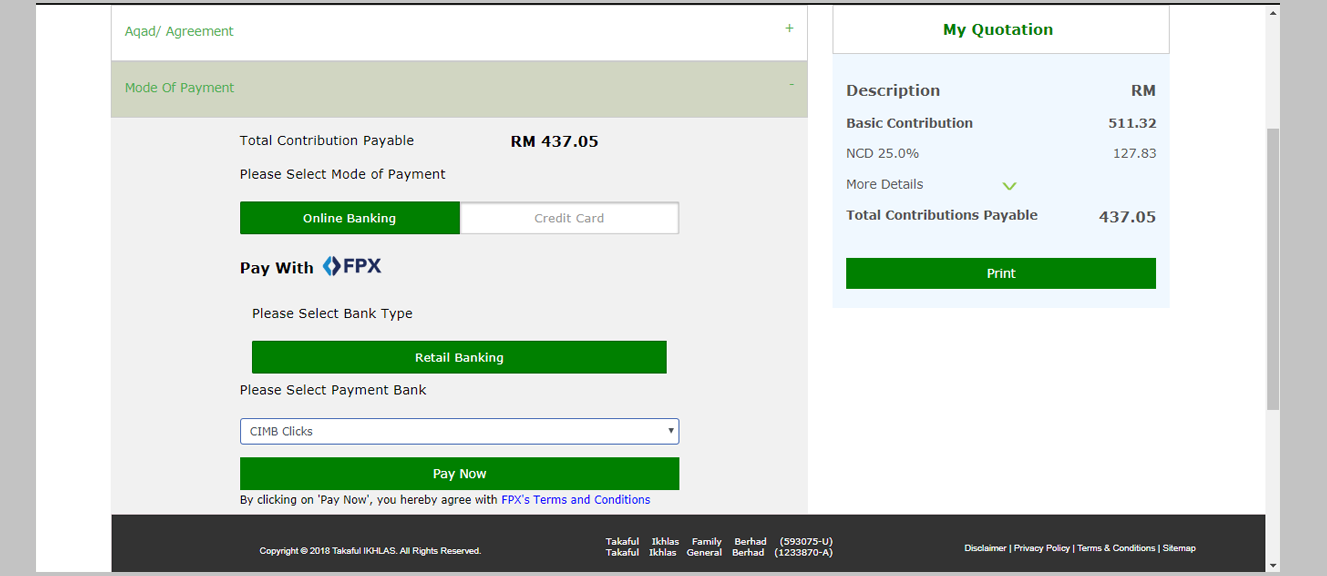Screen dimensions: 1327x576
Task: Open the Sitemap footer link
Action: click(1179, 548)
